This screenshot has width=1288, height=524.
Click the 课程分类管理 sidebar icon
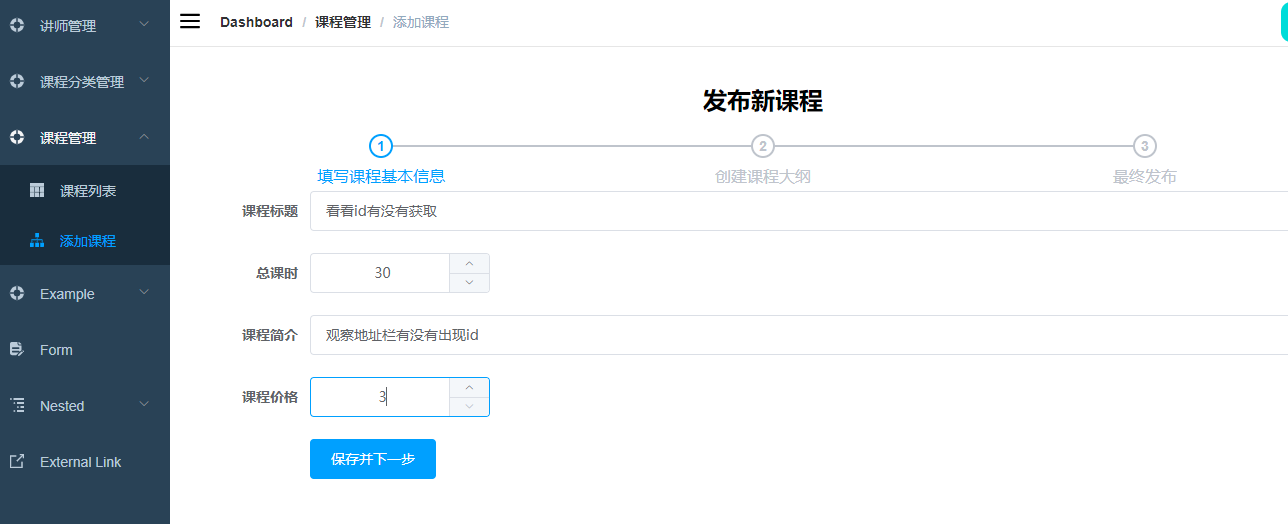click(16, 82)
